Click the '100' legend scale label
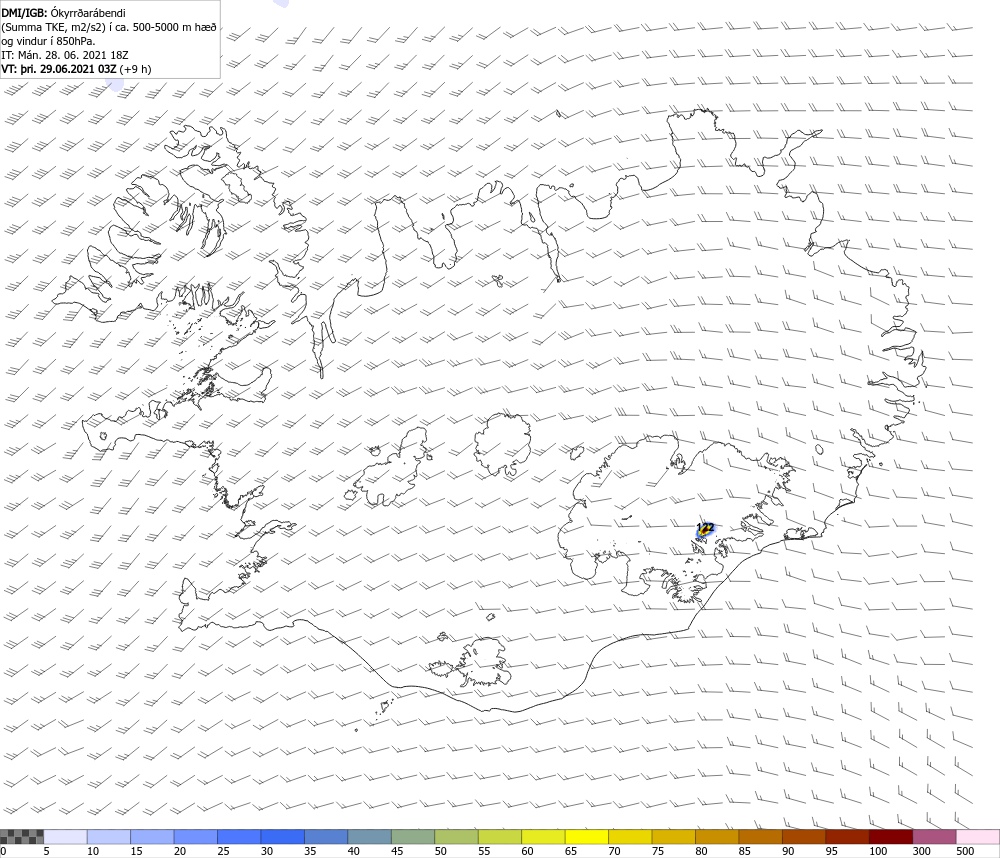The height and width of the screenshot is (858, 1000). click(878, 851)
